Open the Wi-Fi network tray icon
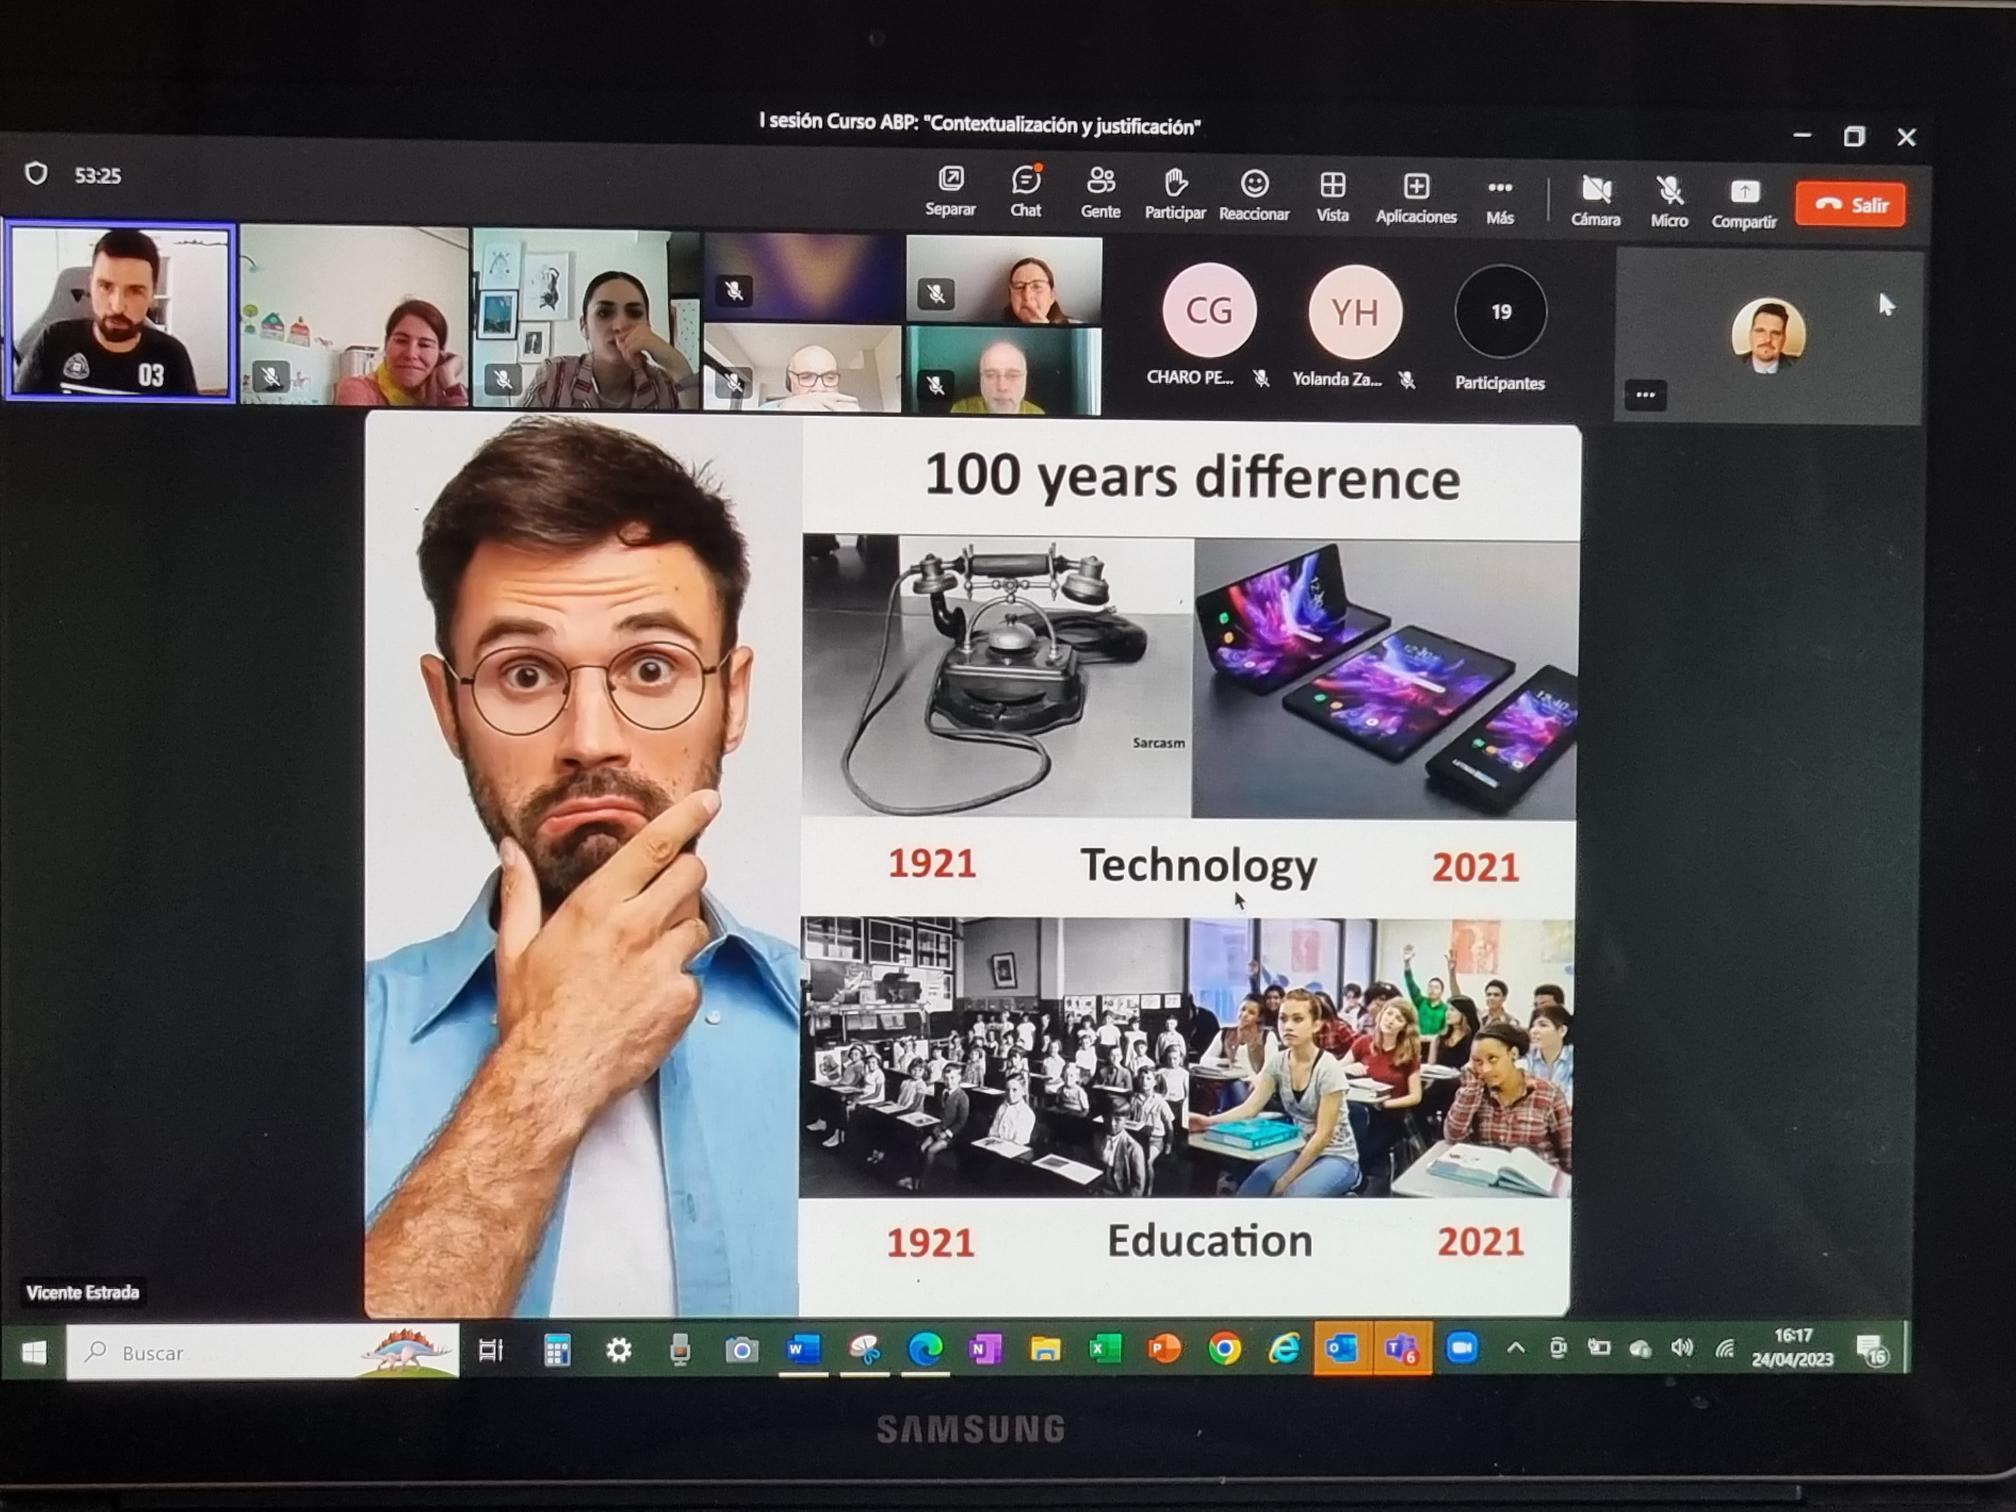The image size is (2016, 1512). pyautogui.click(x=1724, y=1349)
